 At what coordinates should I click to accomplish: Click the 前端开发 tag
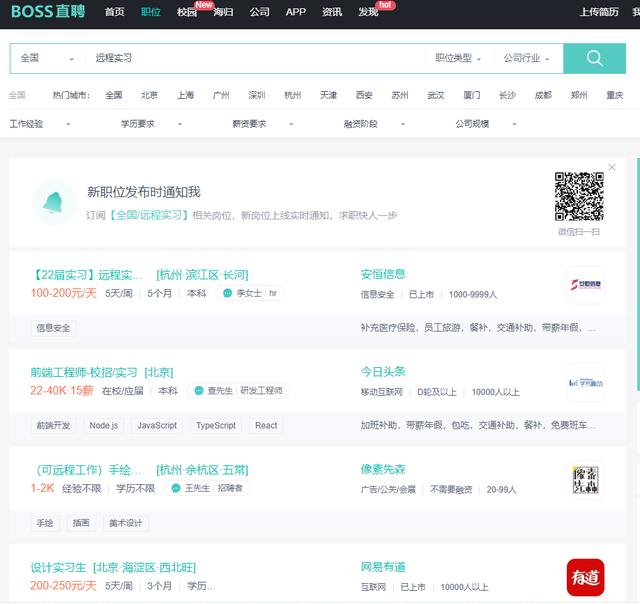tap(53, 425)
